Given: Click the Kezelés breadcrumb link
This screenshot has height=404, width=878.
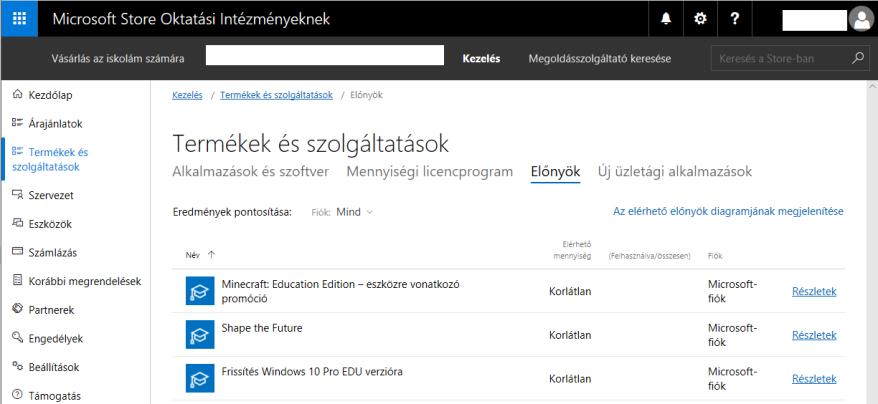Looking at the screenshot, I should pyautogui.click(x=188, y=95).
